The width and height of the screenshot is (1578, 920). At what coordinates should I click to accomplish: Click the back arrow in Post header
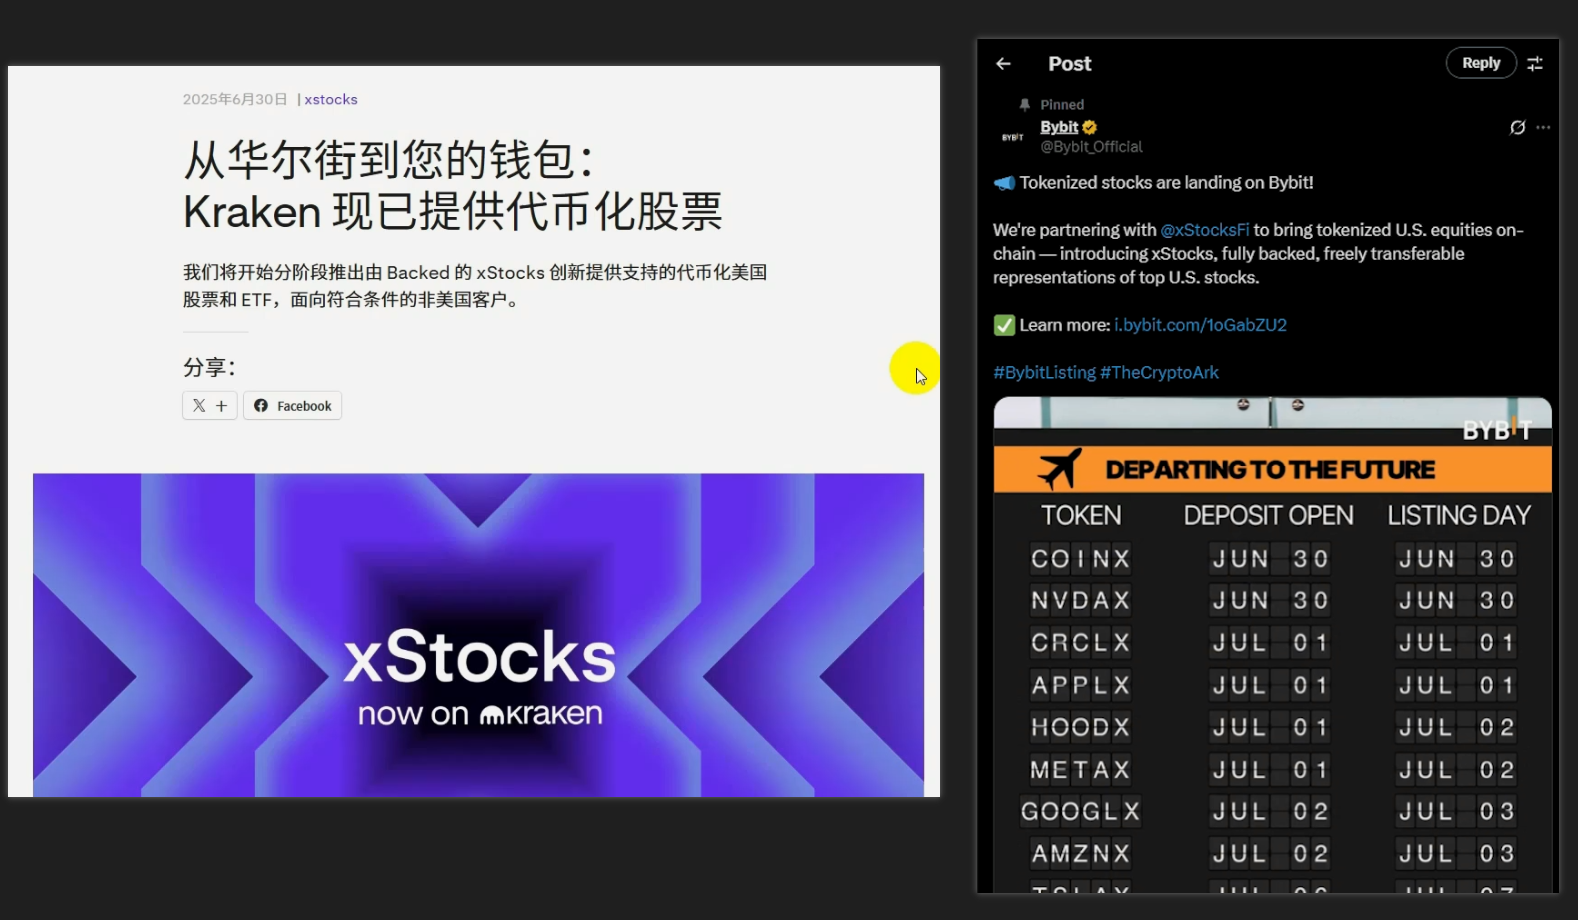[x=1003, y=64]
